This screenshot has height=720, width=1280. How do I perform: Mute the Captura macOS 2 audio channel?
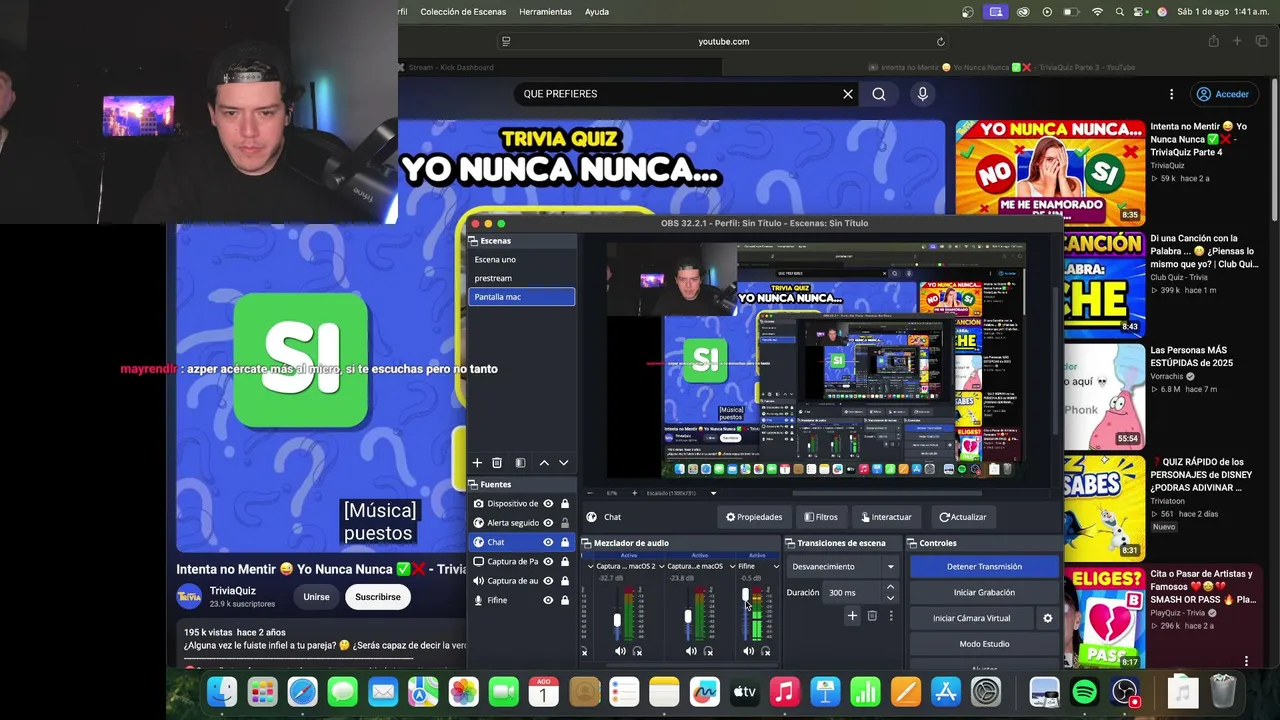(x=620, y=651)
